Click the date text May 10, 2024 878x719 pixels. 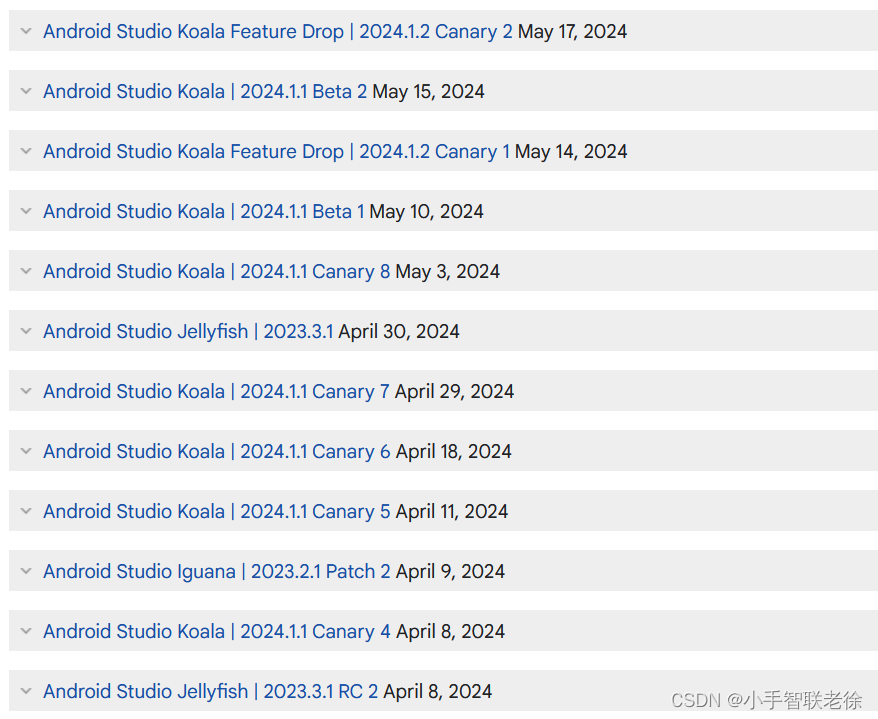pos(427,211)
